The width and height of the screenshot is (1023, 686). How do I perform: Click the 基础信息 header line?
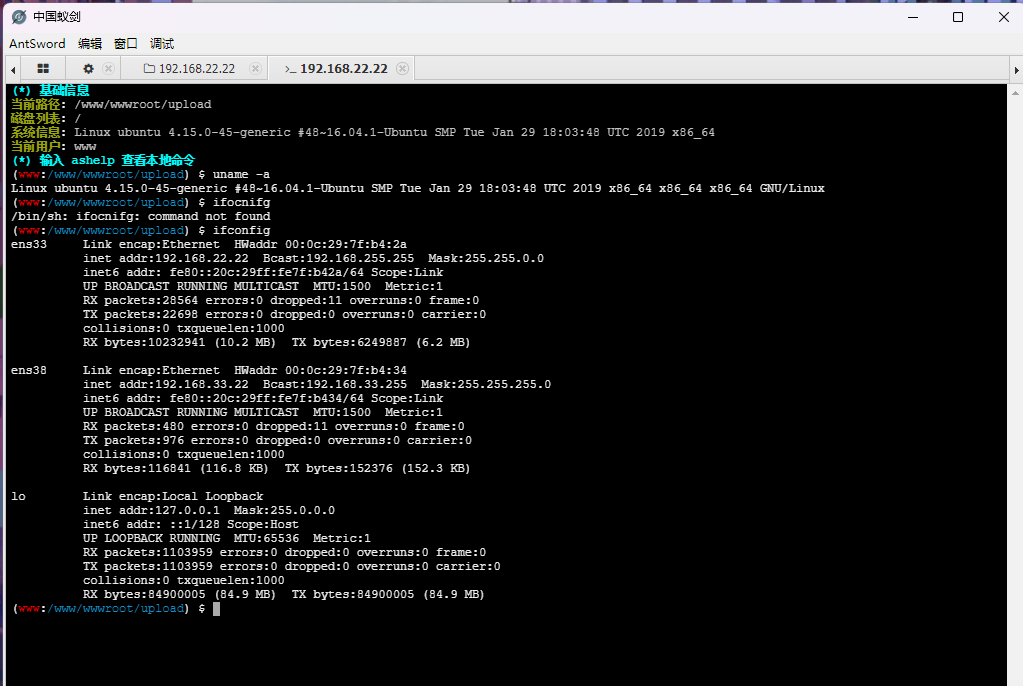click(x=50, y=90)
